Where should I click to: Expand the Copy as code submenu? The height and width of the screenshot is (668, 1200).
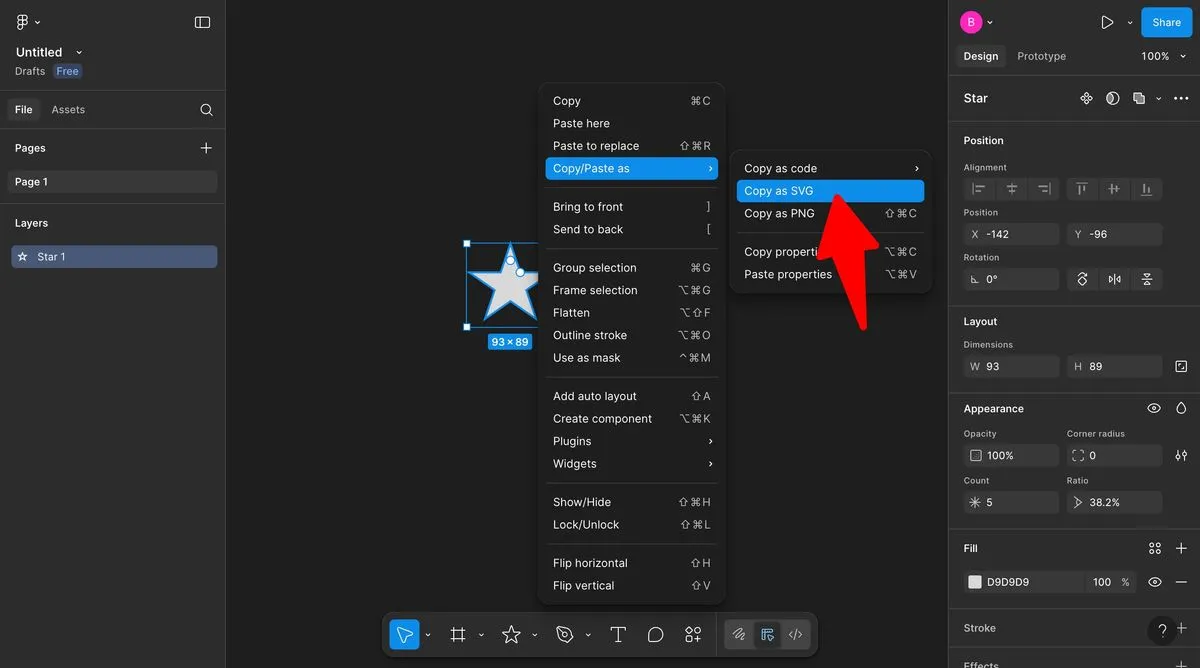[x=830, y=168]
